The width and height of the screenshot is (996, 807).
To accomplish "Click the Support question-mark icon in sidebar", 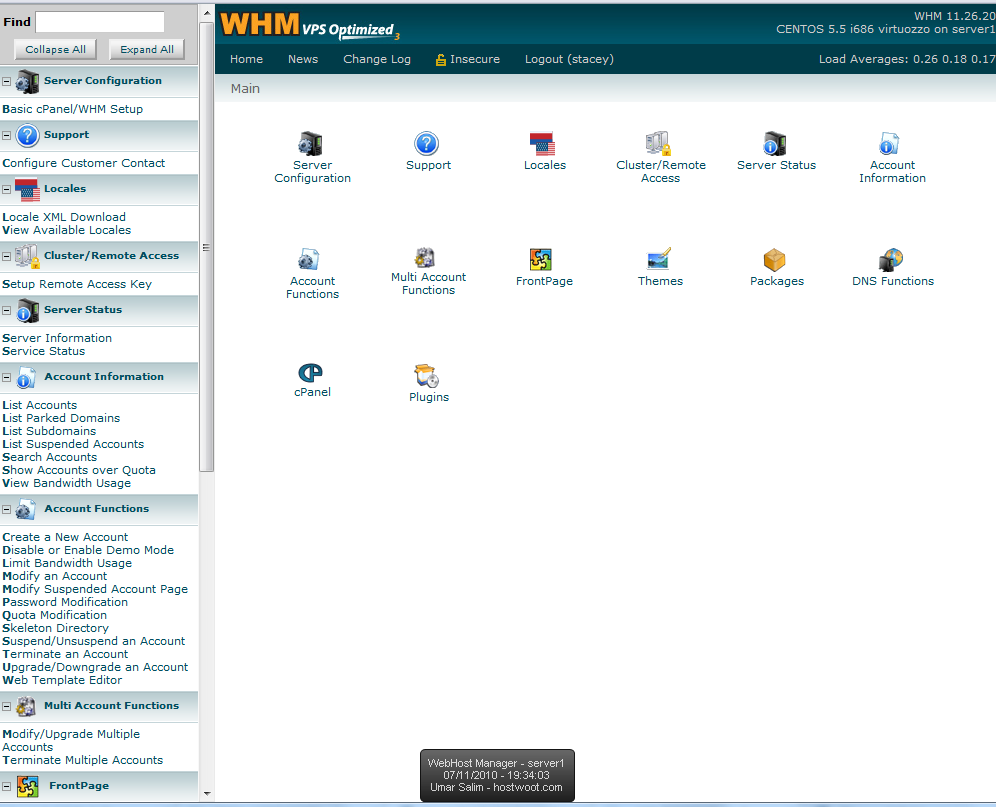I will tap(27, 136).
